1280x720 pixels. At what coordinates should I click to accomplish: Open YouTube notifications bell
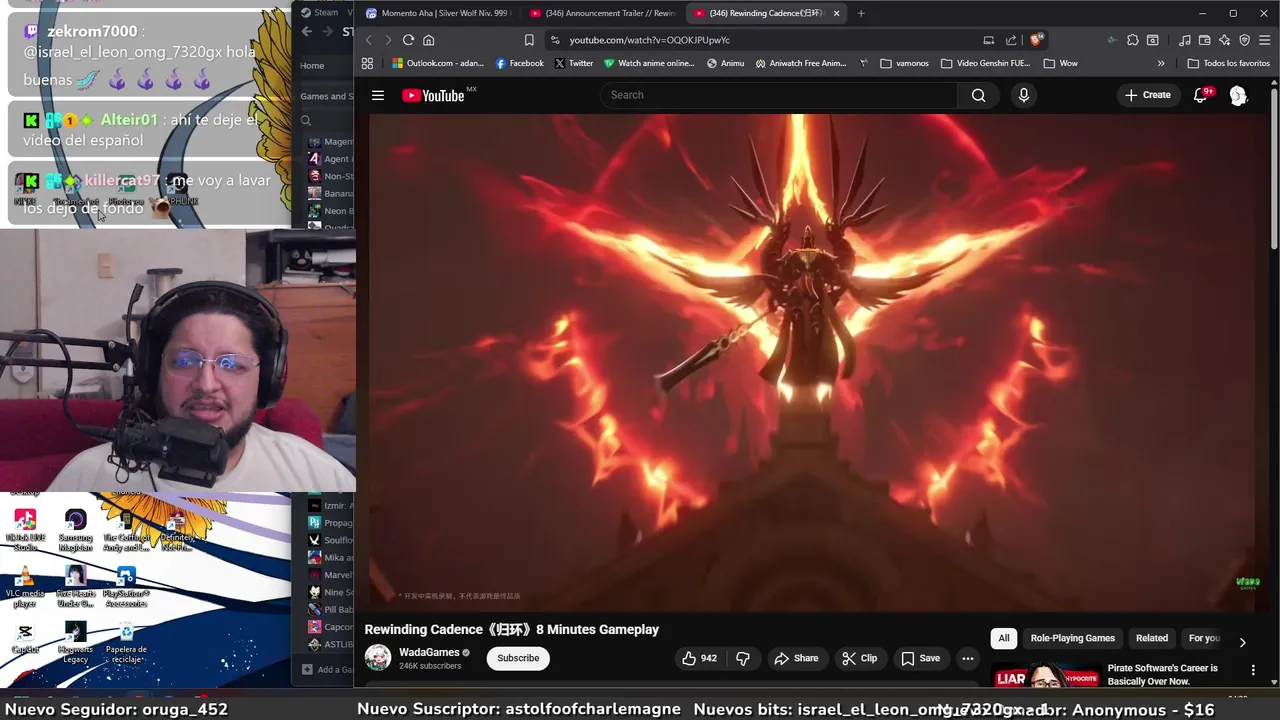pyautogui.click(x=1201, y=95)
